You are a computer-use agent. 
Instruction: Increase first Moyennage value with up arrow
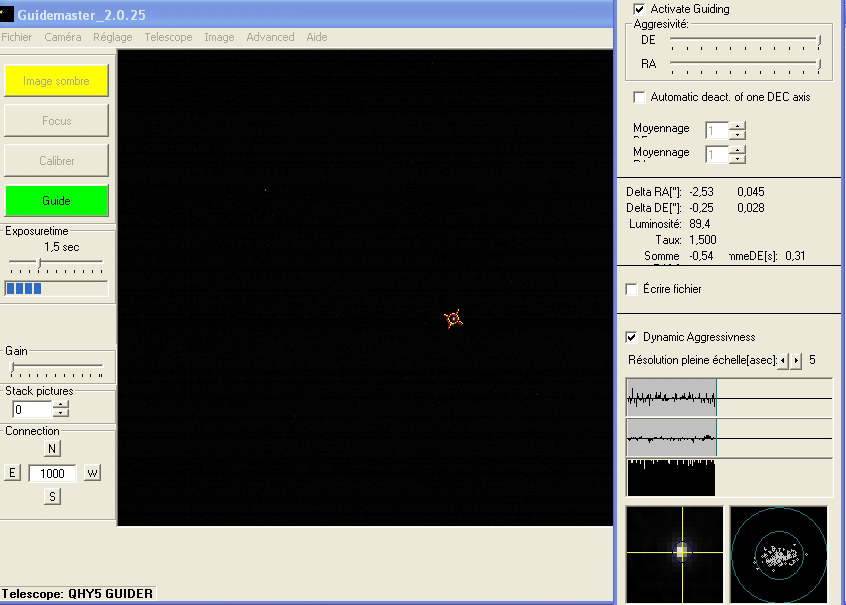tap(738, 126)
